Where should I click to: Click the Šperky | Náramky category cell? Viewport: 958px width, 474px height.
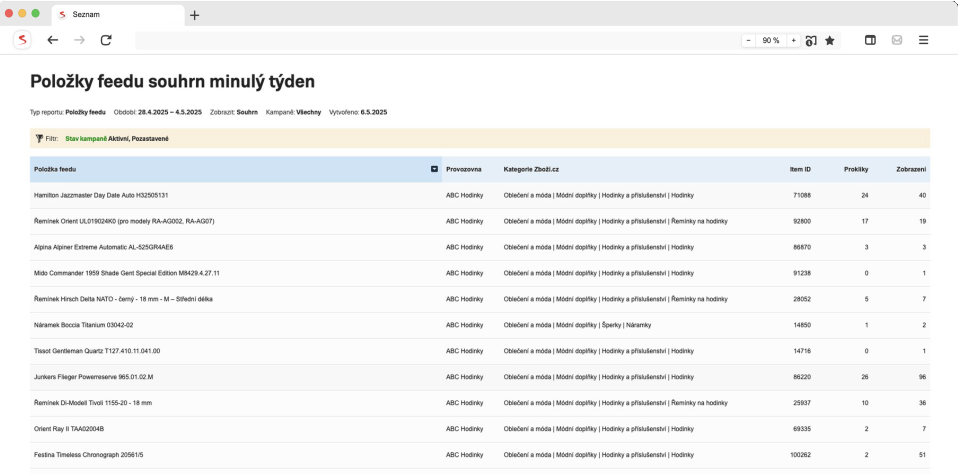577,325
